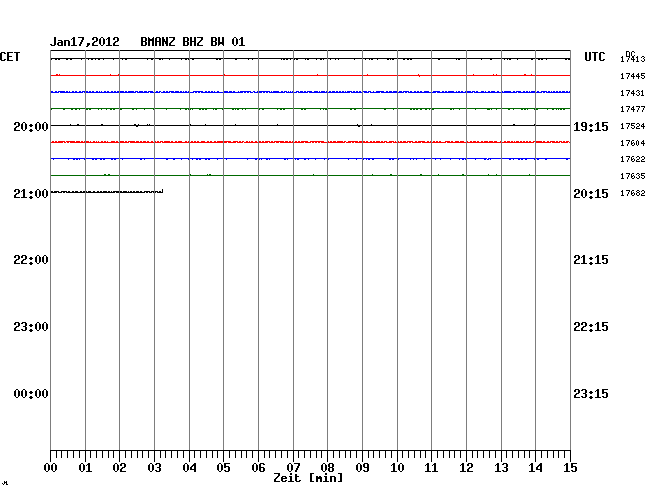
Task: Click the UTC time label "19:15"
Action: click(x=591, y=126)
